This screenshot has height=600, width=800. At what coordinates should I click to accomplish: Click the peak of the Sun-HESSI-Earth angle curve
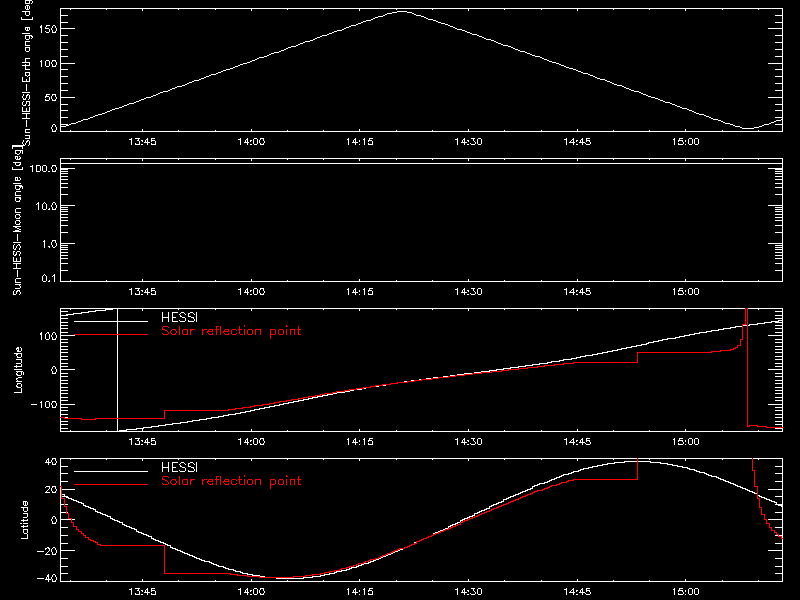(403, 11)
